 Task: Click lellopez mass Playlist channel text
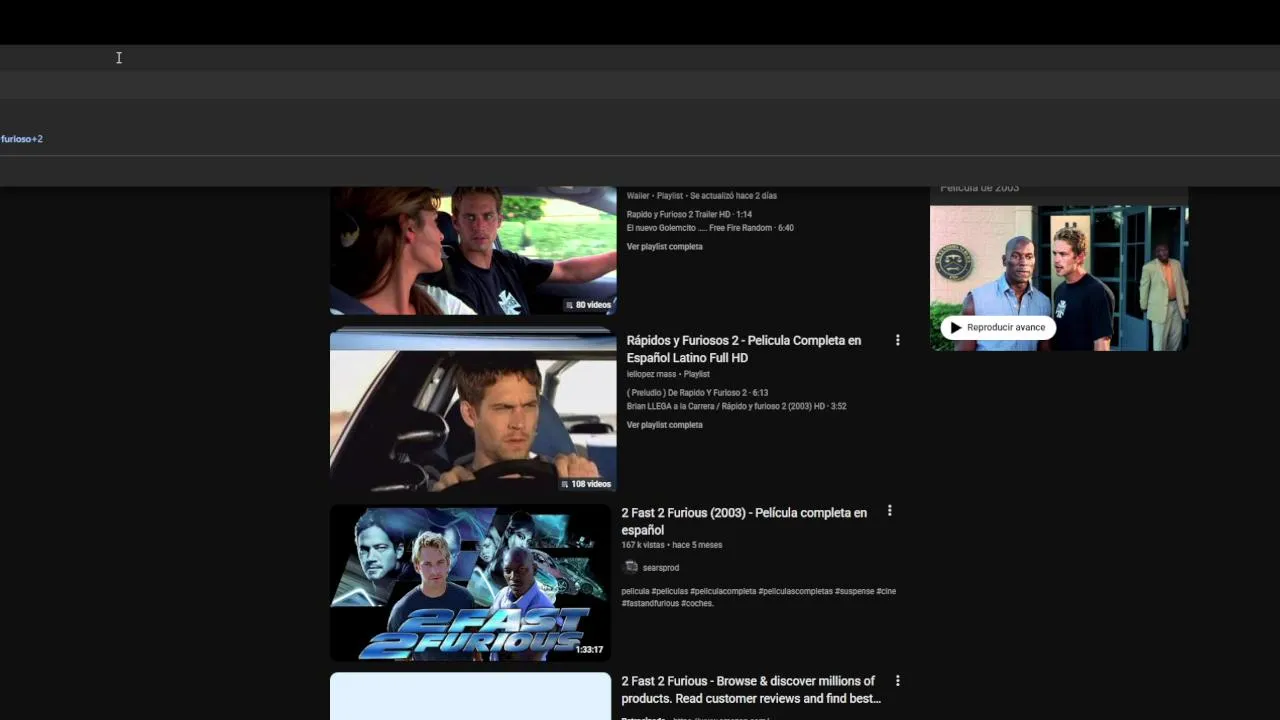click(668, 374)
